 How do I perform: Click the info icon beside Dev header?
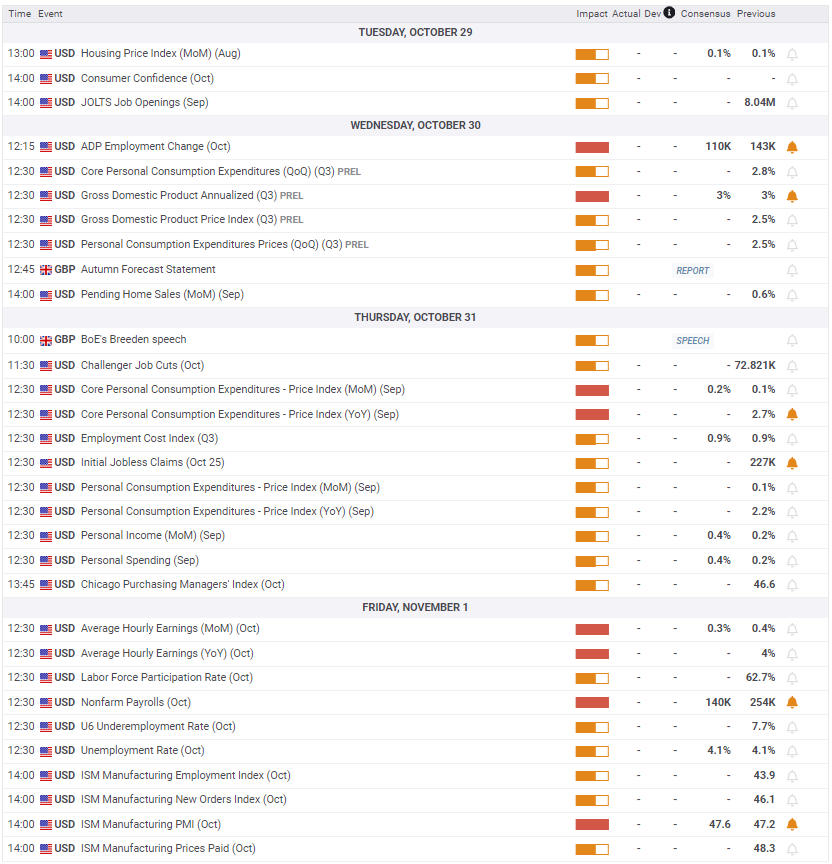669,13
